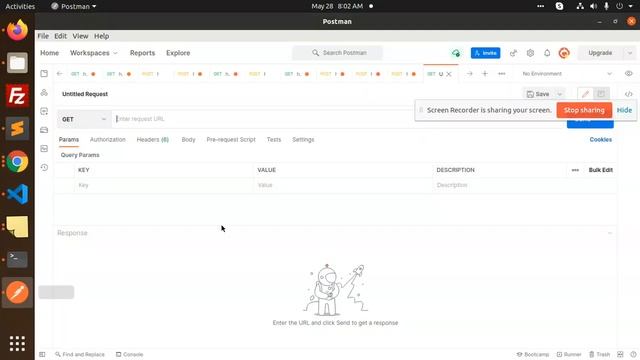Switch to the Body tab
This screenshot has width=640, height=360.
click(x=188, y=140)
